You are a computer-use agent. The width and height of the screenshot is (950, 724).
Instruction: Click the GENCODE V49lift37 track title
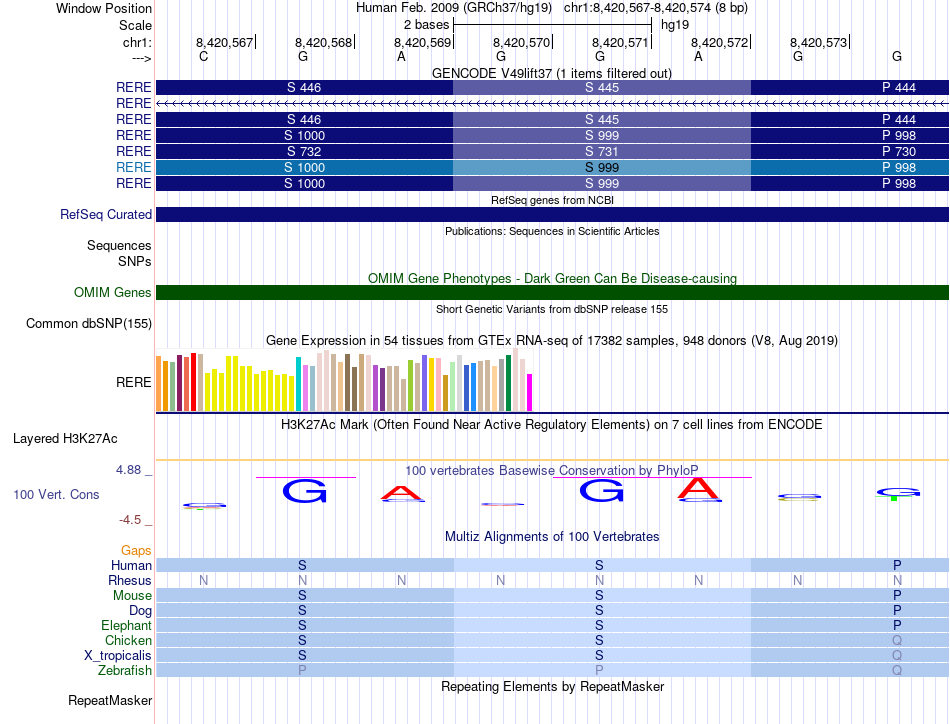(x=552, y=73)
